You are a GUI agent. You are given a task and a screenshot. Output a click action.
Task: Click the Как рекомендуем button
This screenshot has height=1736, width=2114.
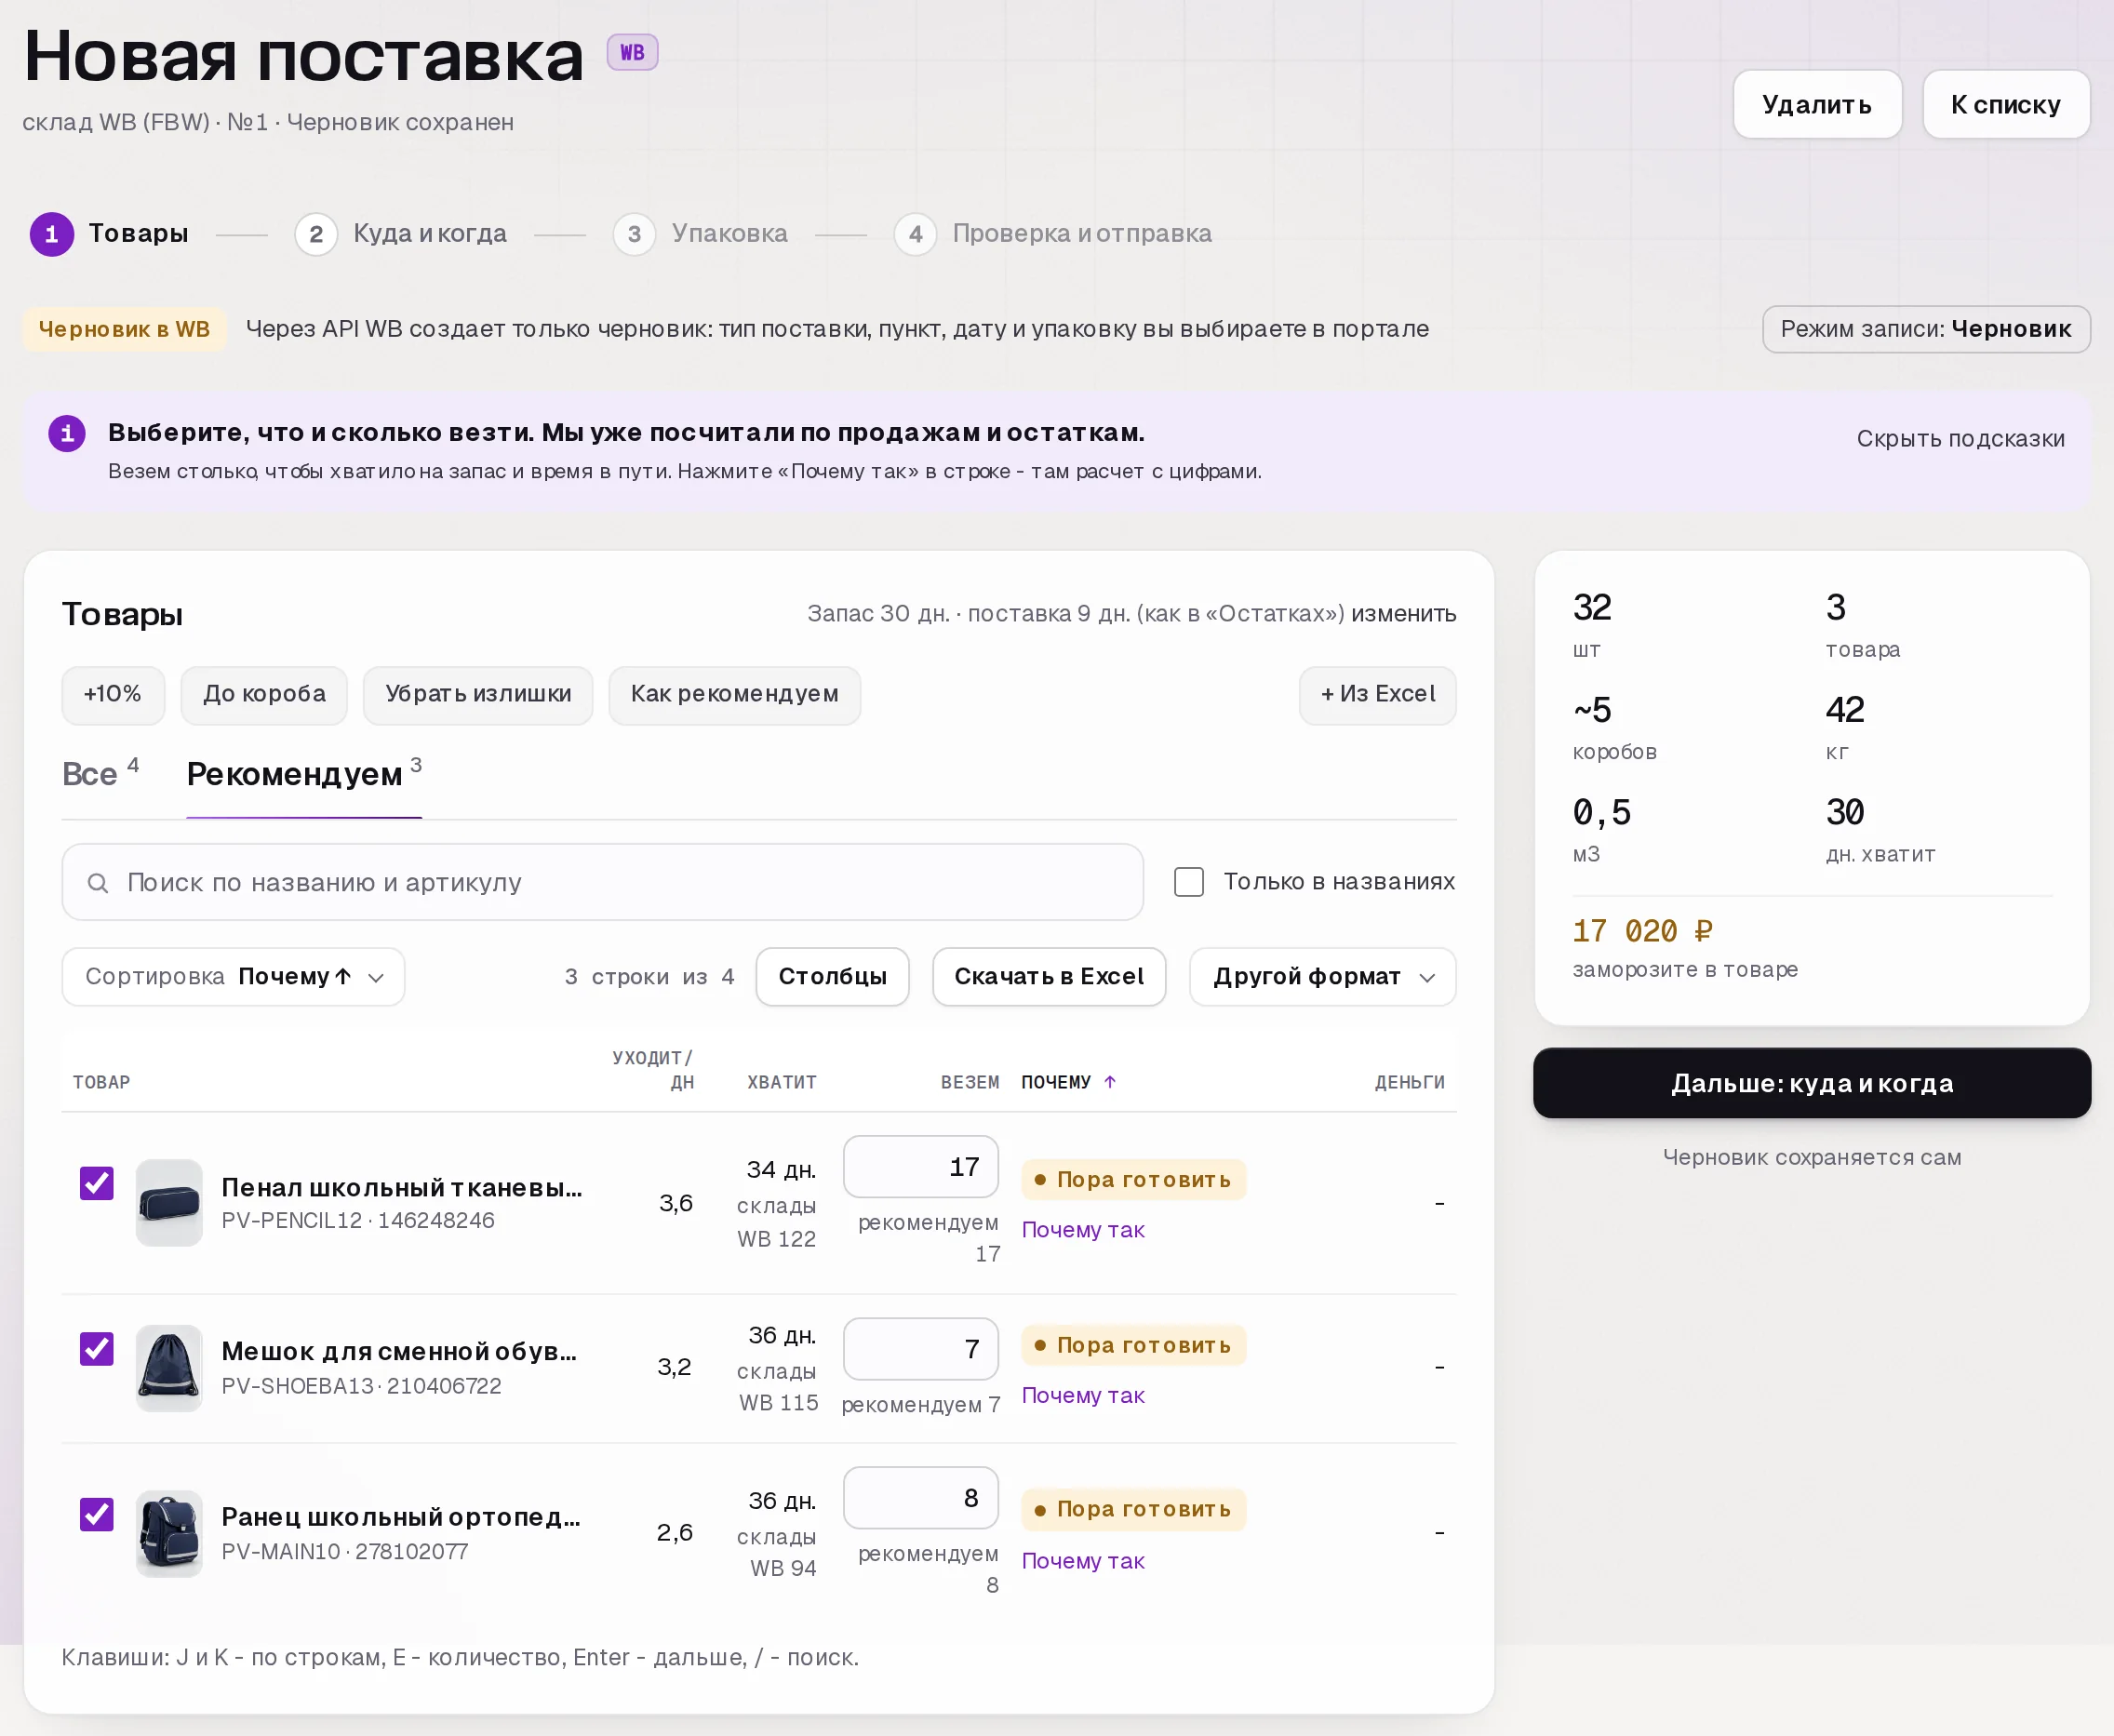point(734,695)
